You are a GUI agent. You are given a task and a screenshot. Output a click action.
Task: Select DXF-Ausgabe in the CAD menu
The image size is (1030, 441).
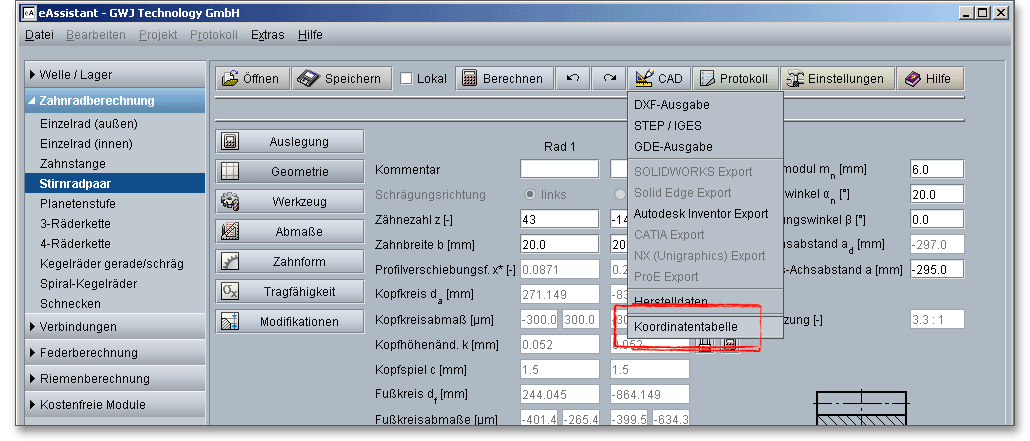tap(672, 105)
